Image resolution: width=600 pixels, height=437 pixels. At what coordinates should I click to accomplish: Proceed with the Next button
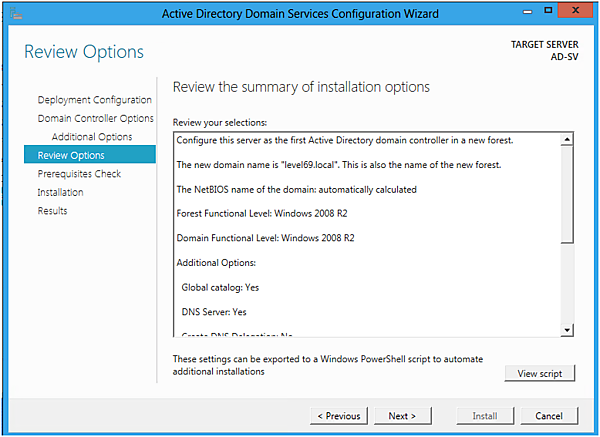pyautogui.click(x=402, y=416)
